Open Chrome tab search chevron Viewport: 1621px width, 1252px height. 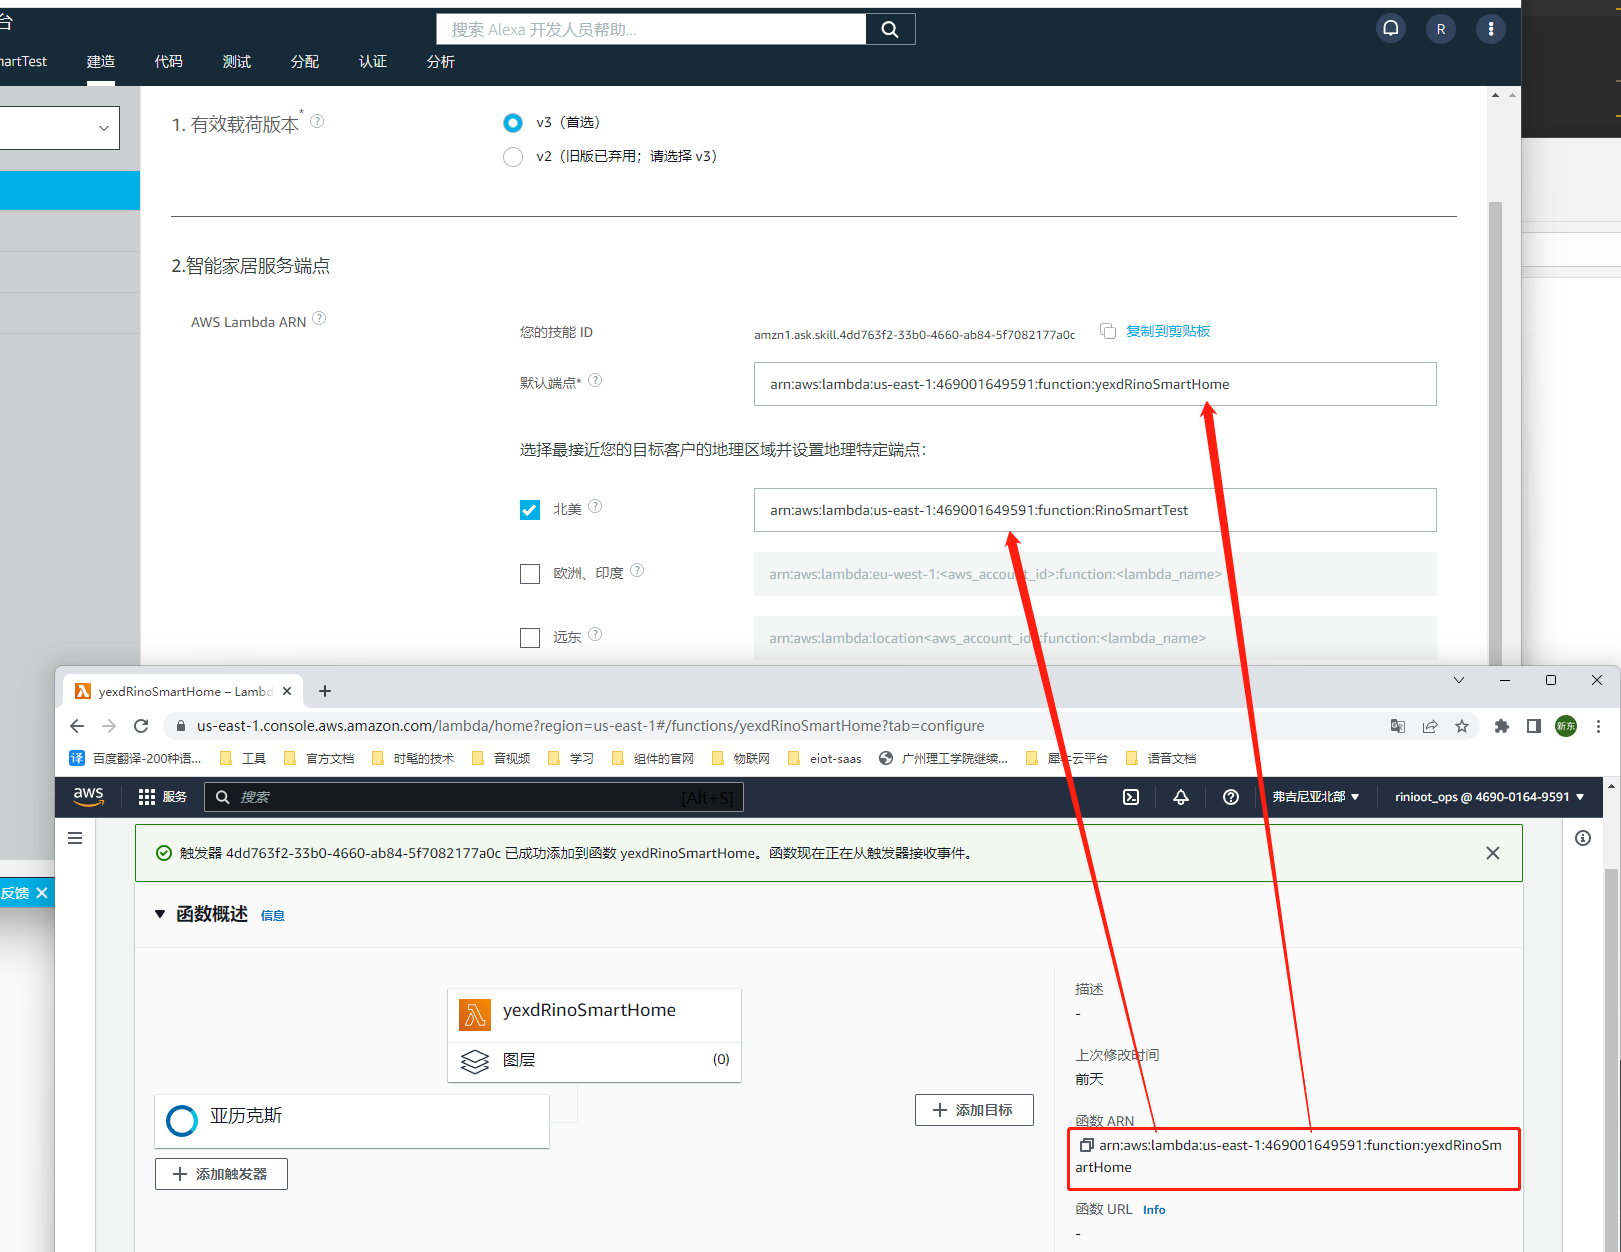click(x=1459, y=680)
